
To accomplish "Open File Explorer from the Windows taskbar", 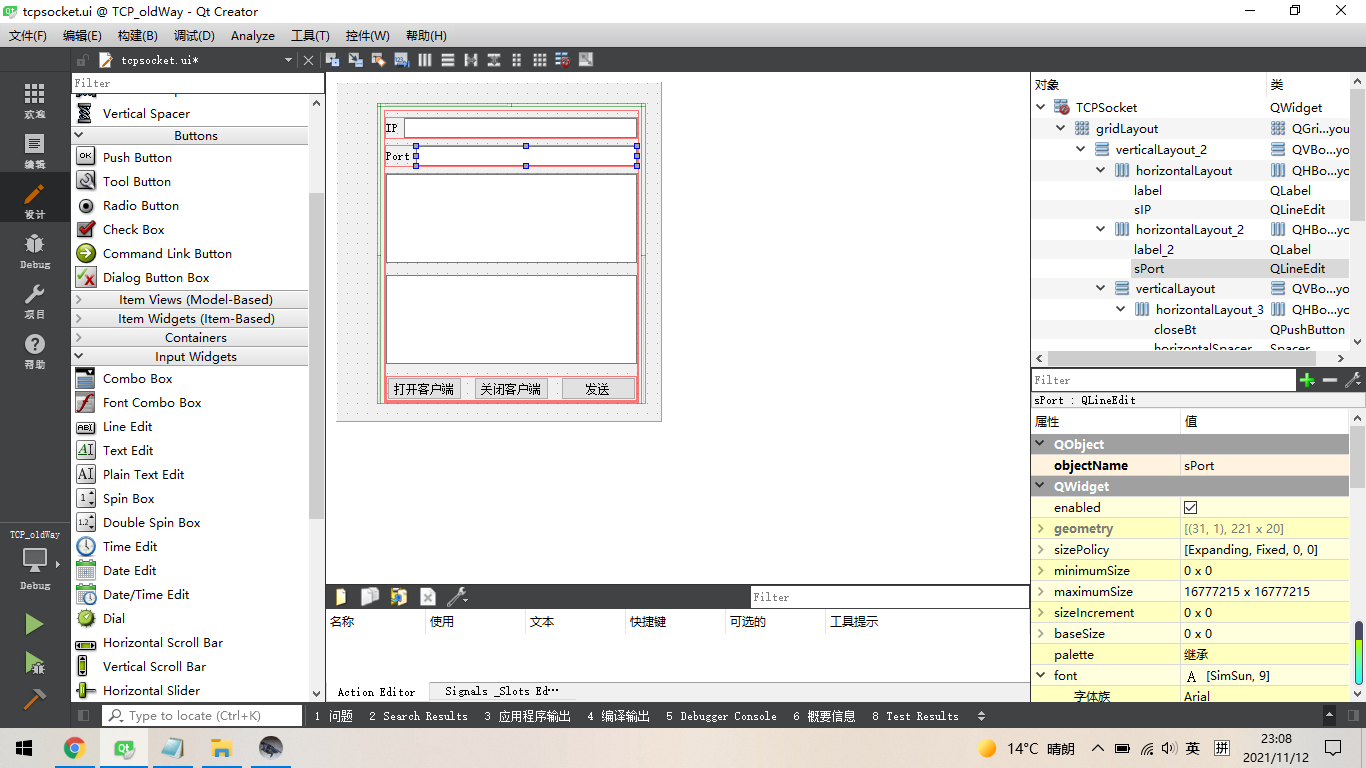I will click(221, 748).
